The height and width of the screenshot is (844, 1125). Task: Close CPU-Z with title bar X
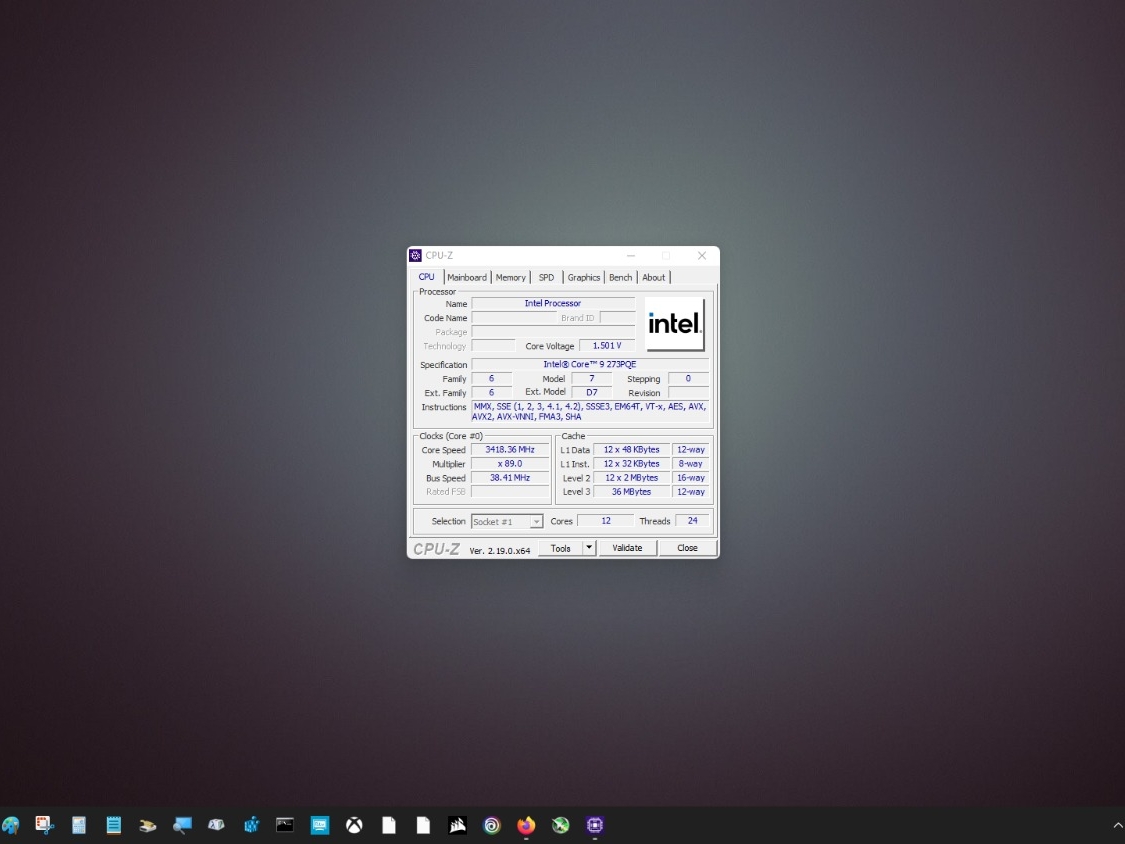[x=702, y=255]
